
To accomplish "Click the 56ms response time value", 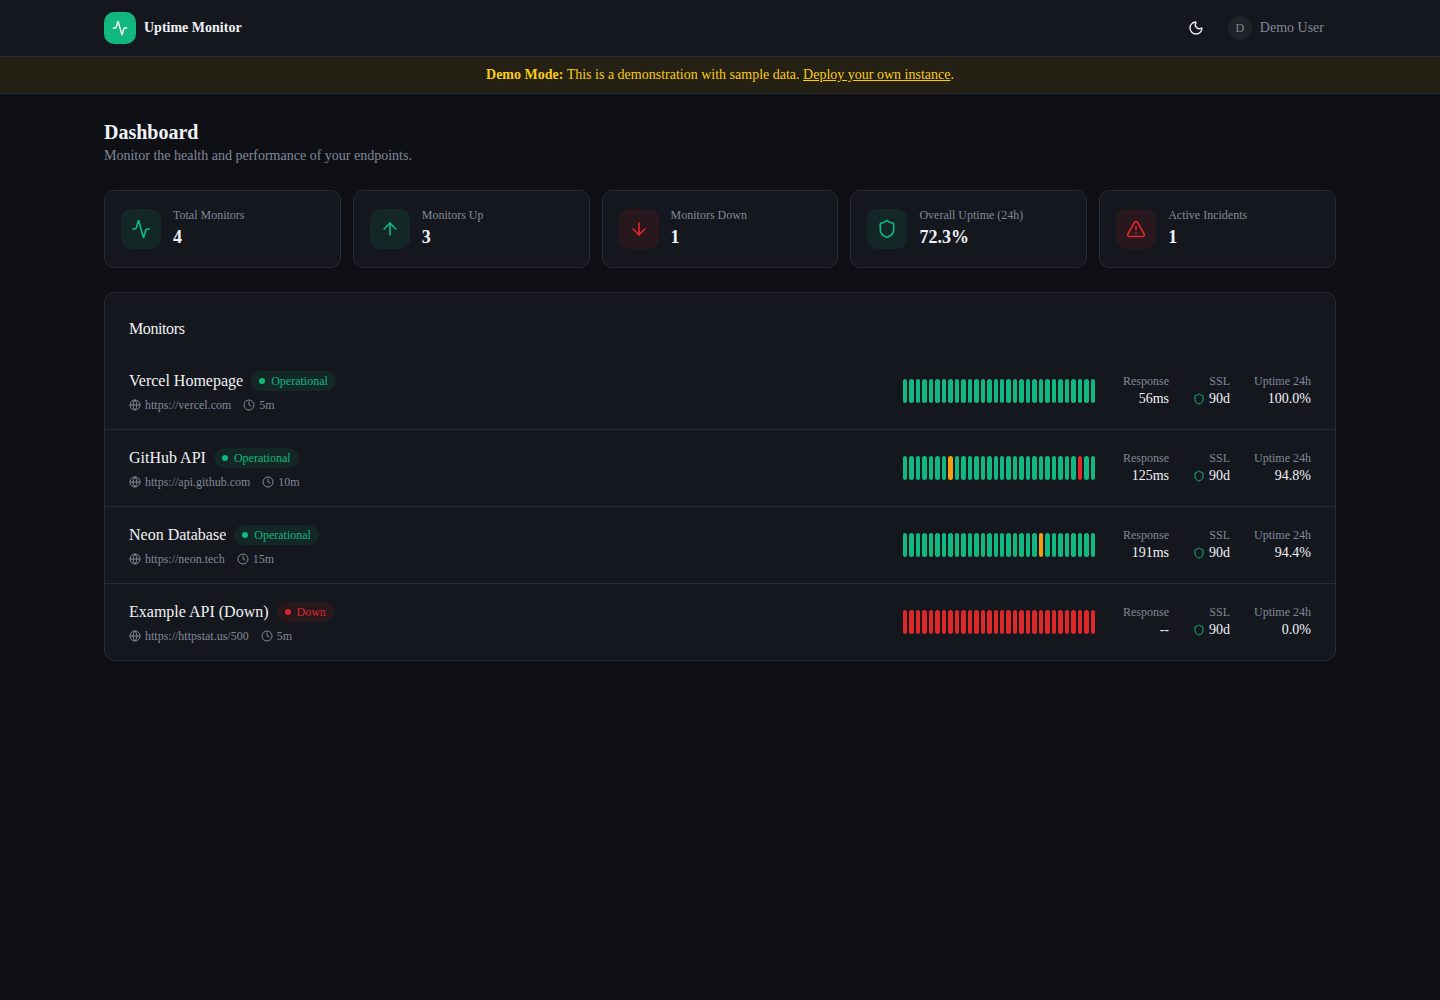I will pos(1153,399).
